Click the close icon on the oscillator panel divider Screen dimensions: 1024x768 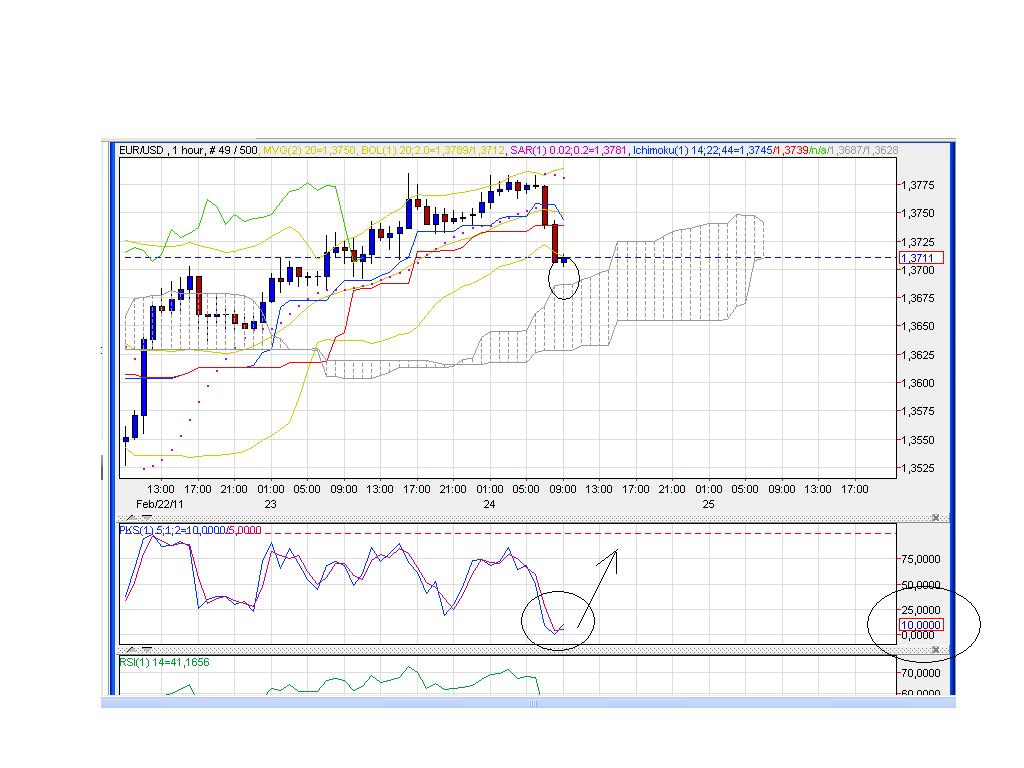pos(936,518)
